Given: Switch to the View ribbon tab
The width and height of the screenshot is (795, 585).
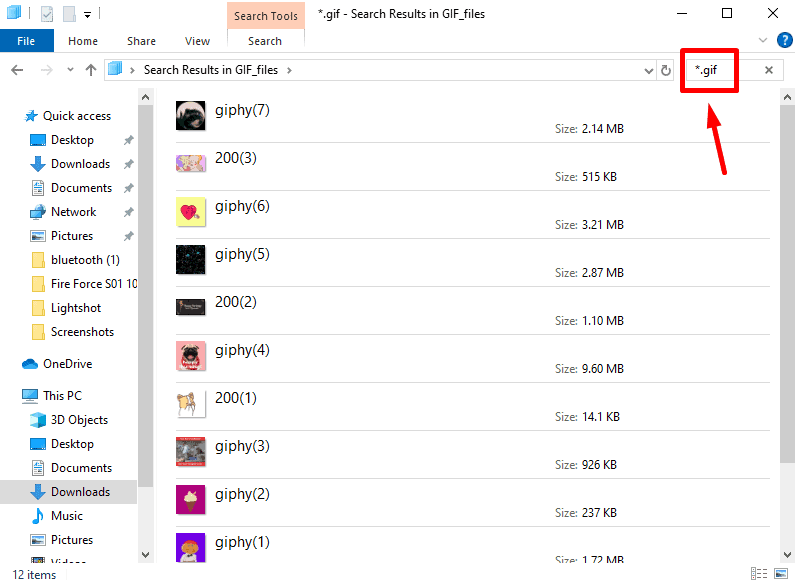Looking at the screenshot, I should 197,41.
